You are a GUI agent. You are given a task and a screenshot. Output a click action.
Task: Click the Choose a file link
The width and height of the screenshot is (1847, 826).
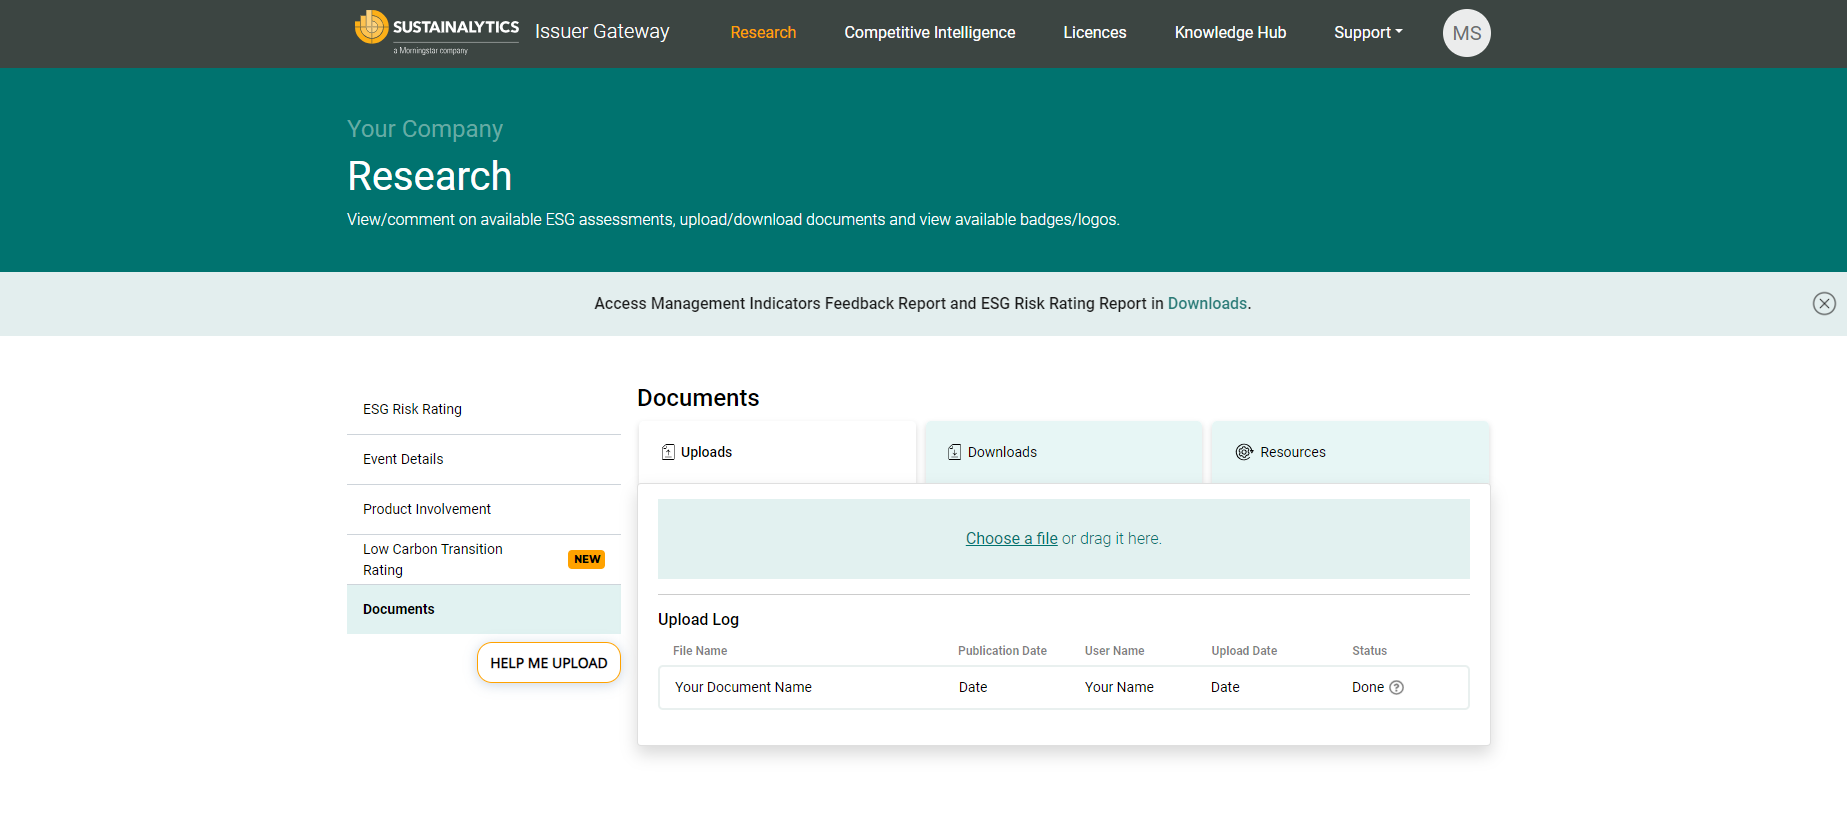coord(1011,539)
